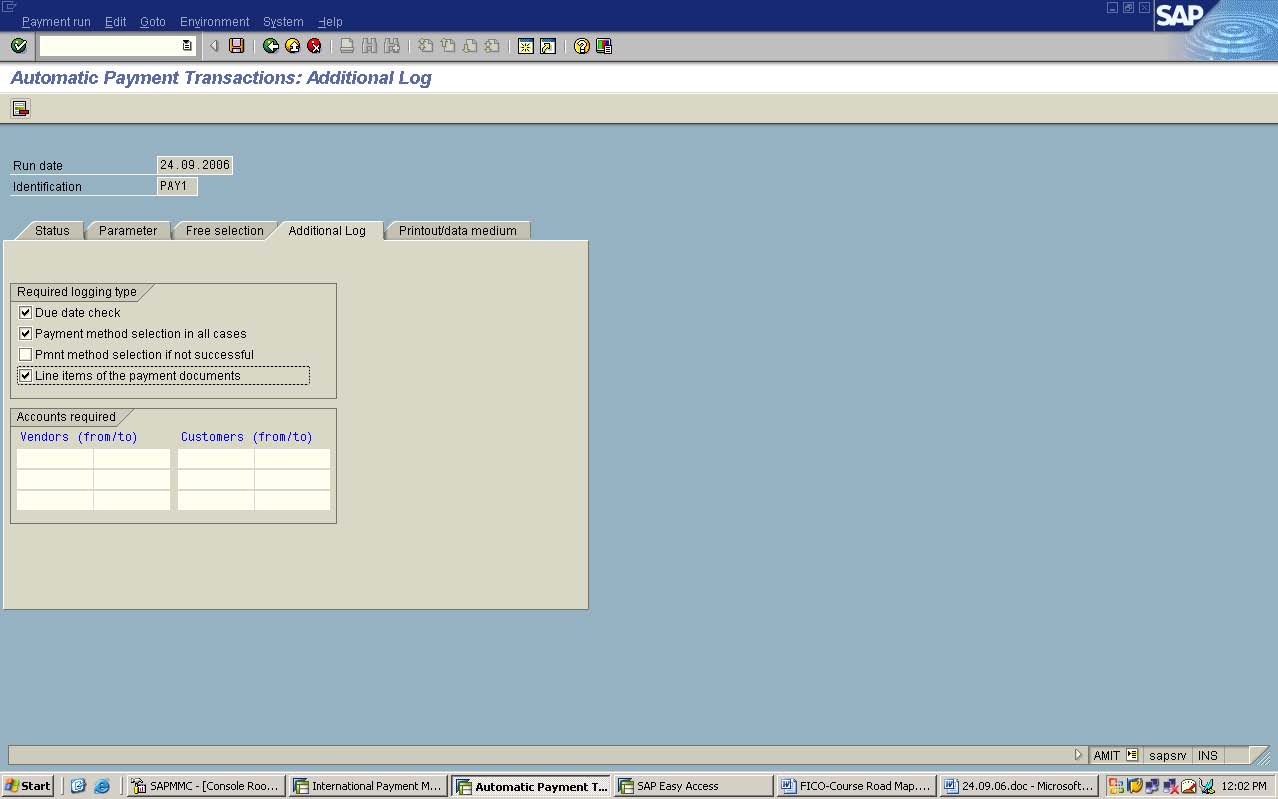Open the system info selector beside AMIT
Screen dimensions: 1278x799
click(1132, 755)
